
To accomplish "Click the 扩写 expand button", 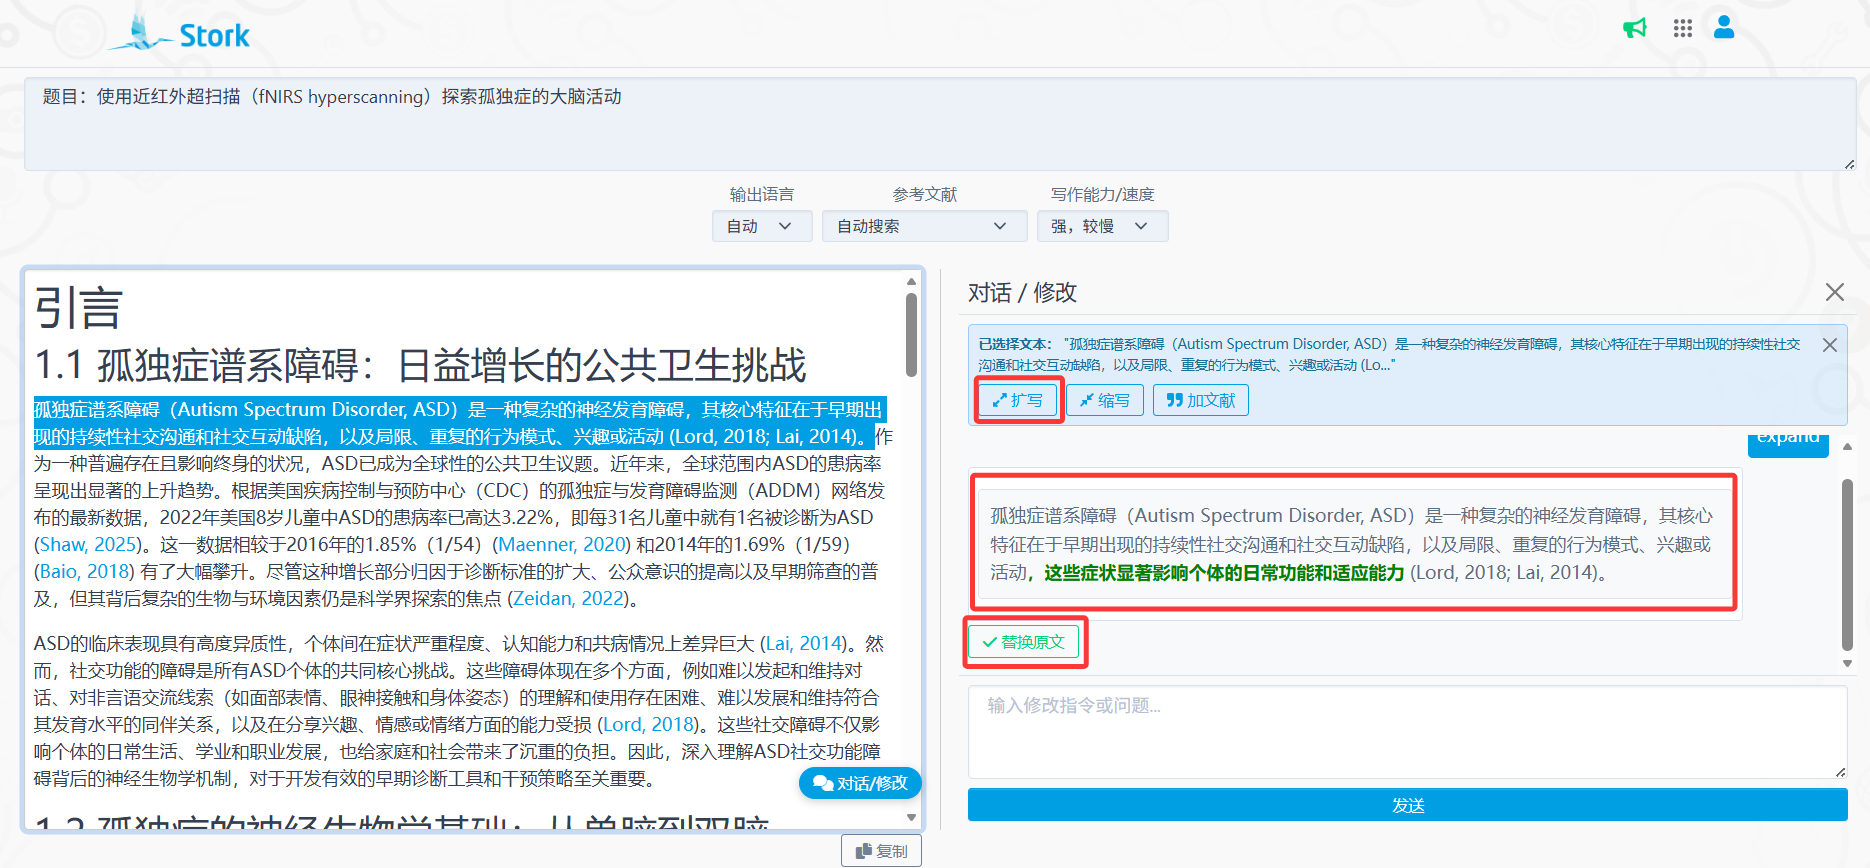I will [x=1018, y=400].
